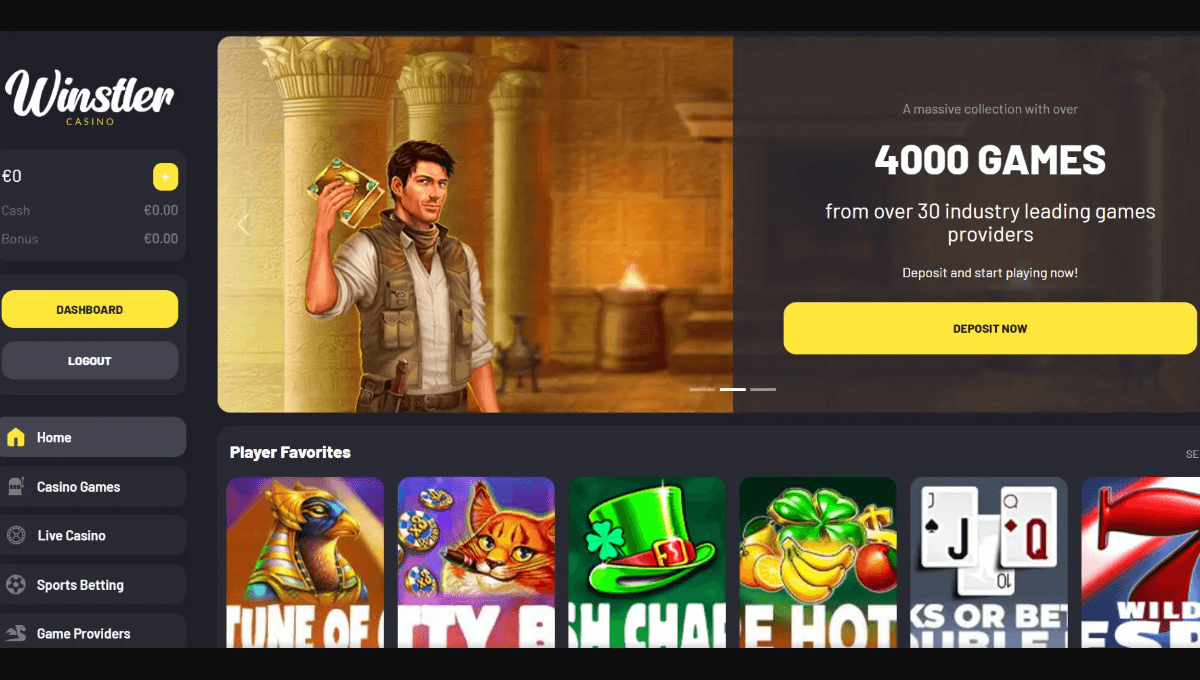Click the Sports Betting soccer ball icon
1200x680 pixels.
point(15,584)
